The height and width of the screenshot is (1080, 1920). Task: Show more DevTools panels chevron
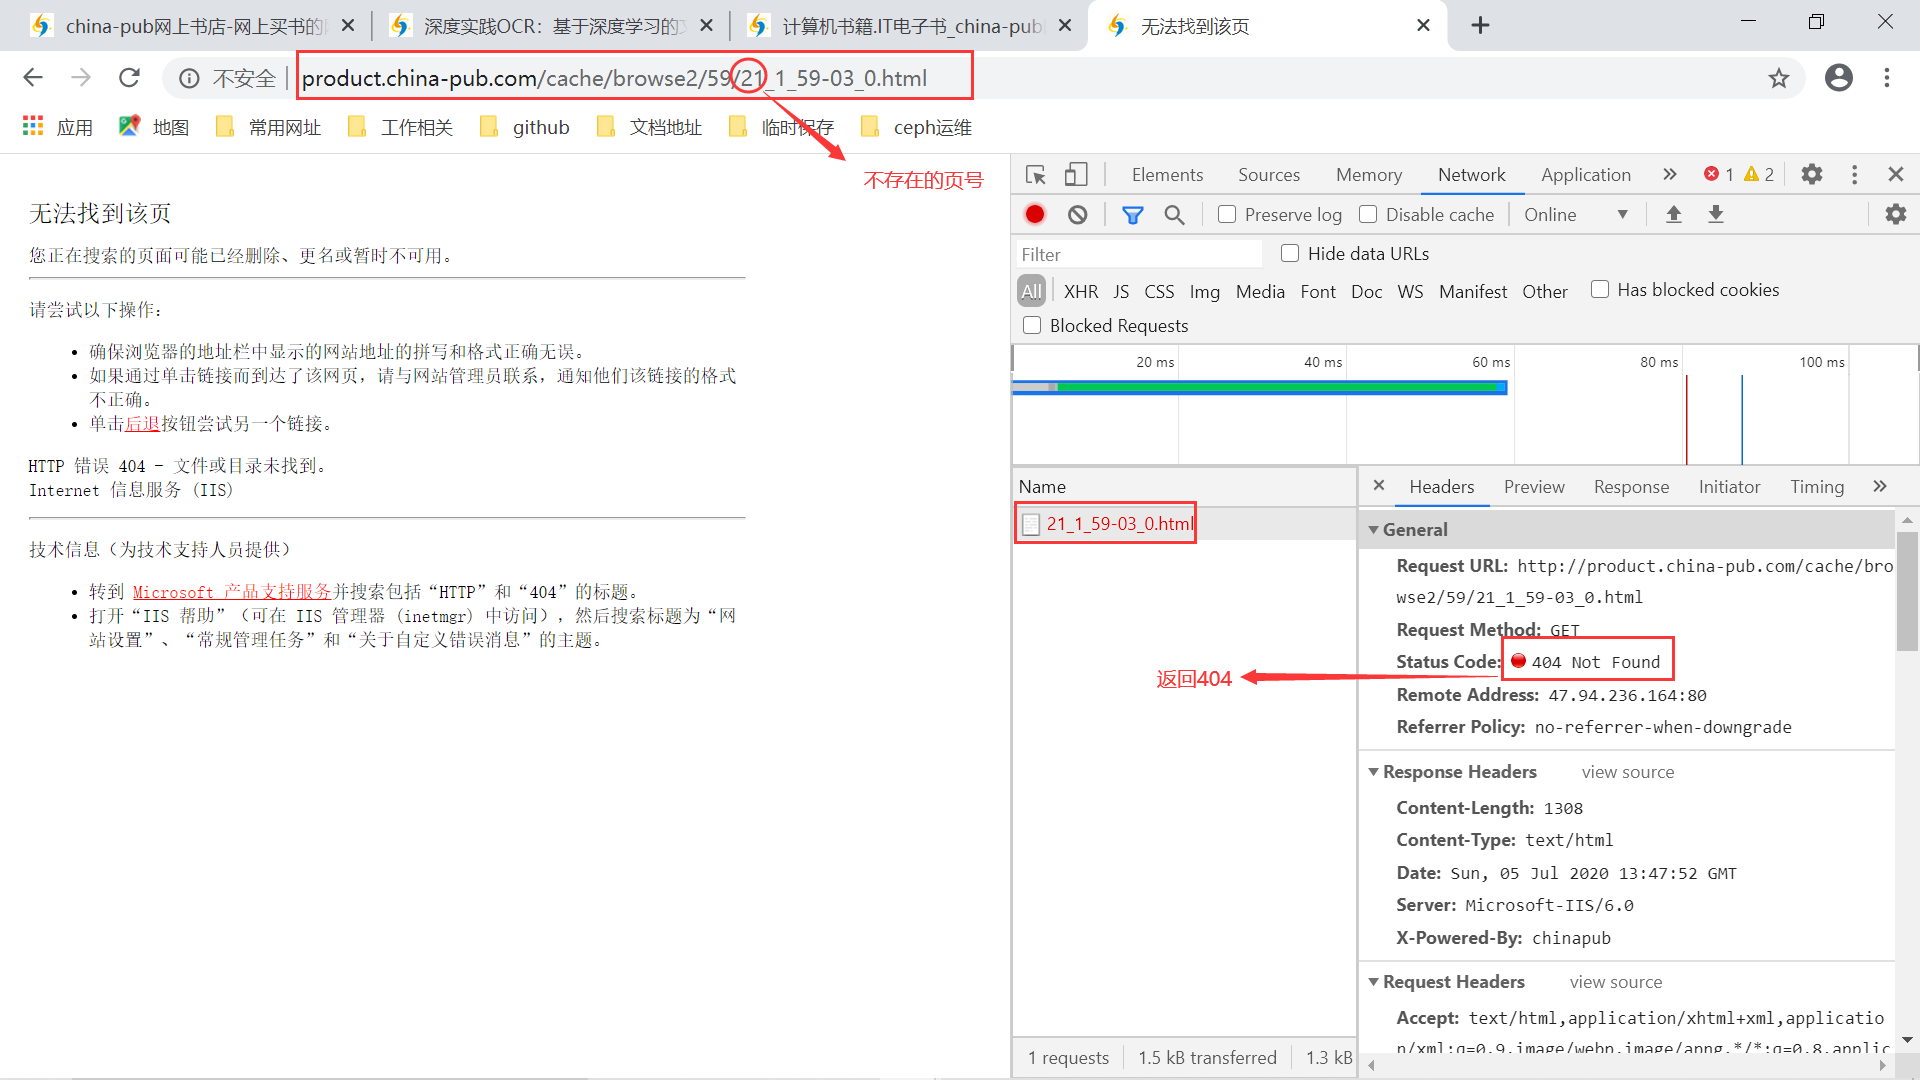click(1669, 174)
